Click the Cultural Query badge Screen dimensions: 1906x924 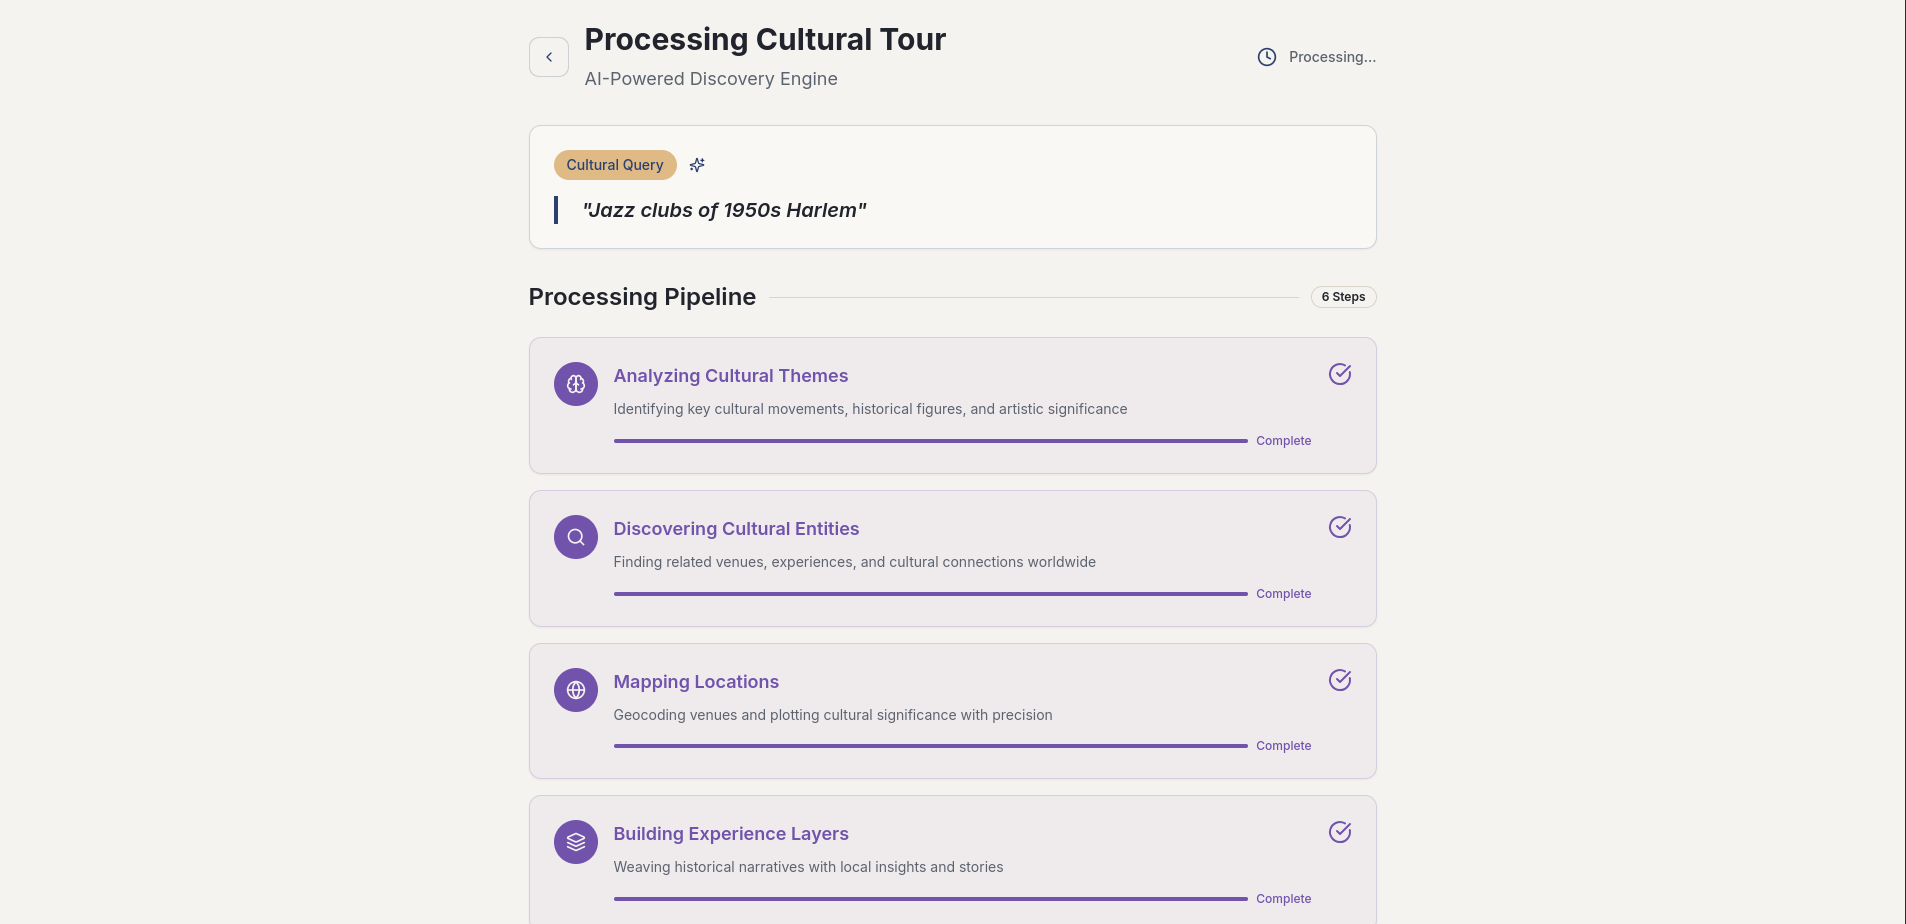615,165
